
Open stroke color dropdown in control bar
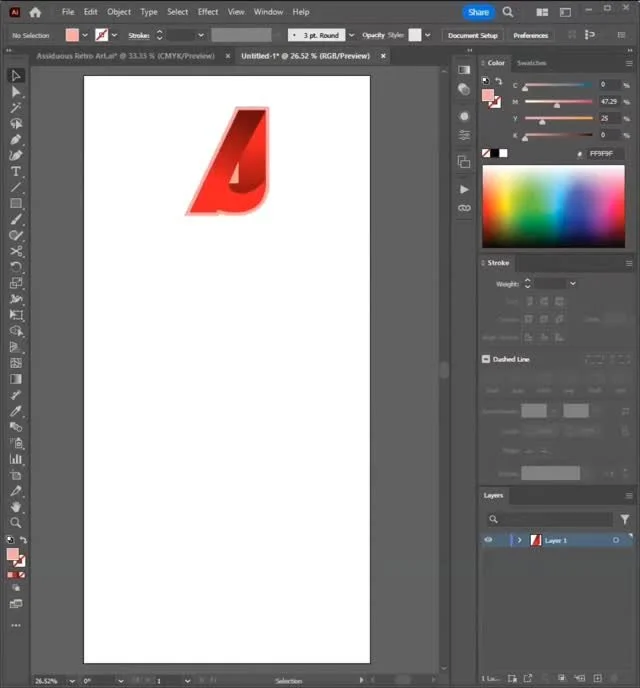tap(114, 35)
